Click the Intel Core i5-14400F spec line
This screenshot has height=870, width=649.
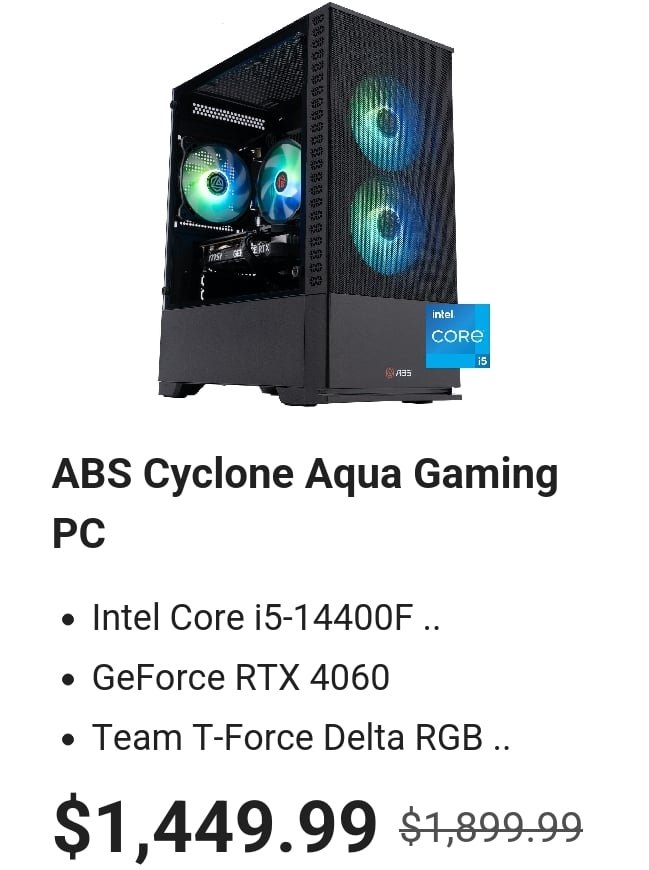(252, 618)
